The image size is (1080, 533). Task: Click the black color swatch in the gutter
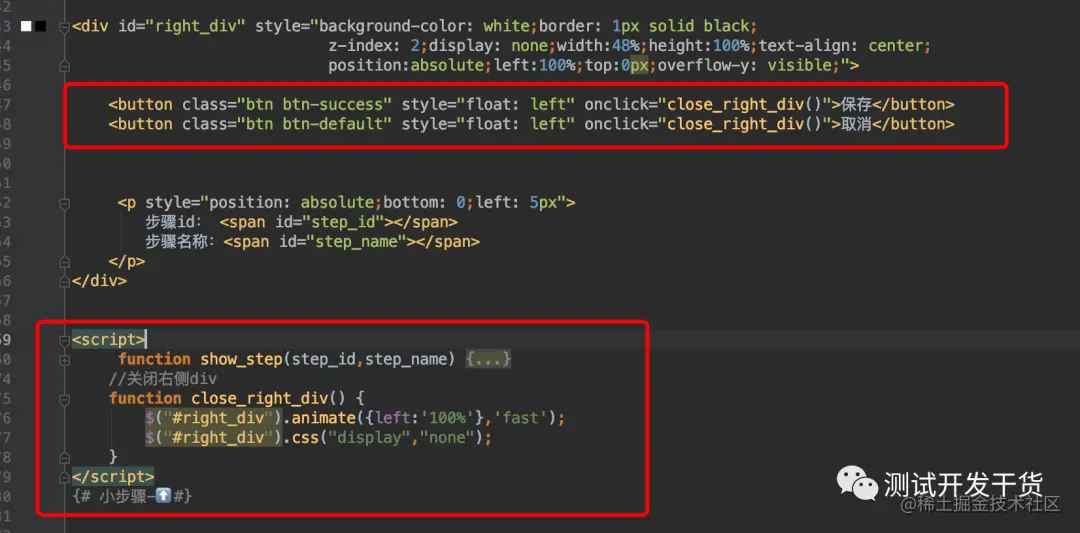41,26
